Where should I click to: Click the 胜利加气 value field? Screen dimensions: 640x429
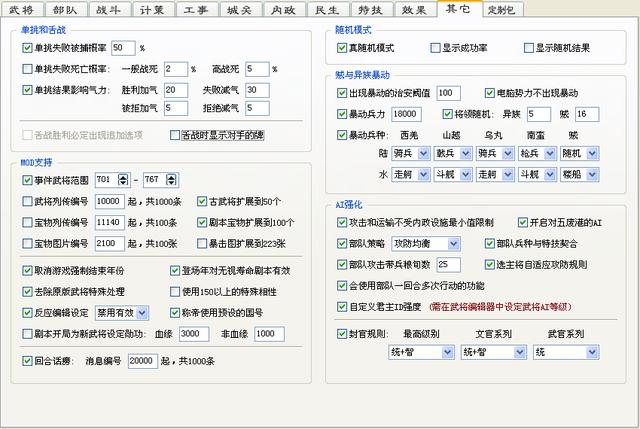click(173, 90)
